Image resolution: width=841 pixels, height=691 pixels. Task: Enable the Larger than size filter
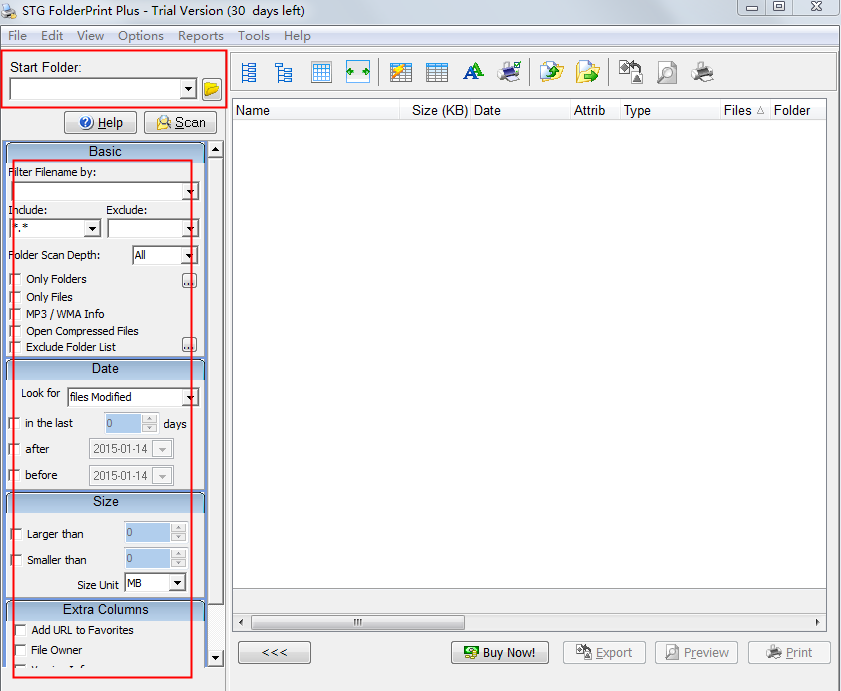(x=17, y=534)
